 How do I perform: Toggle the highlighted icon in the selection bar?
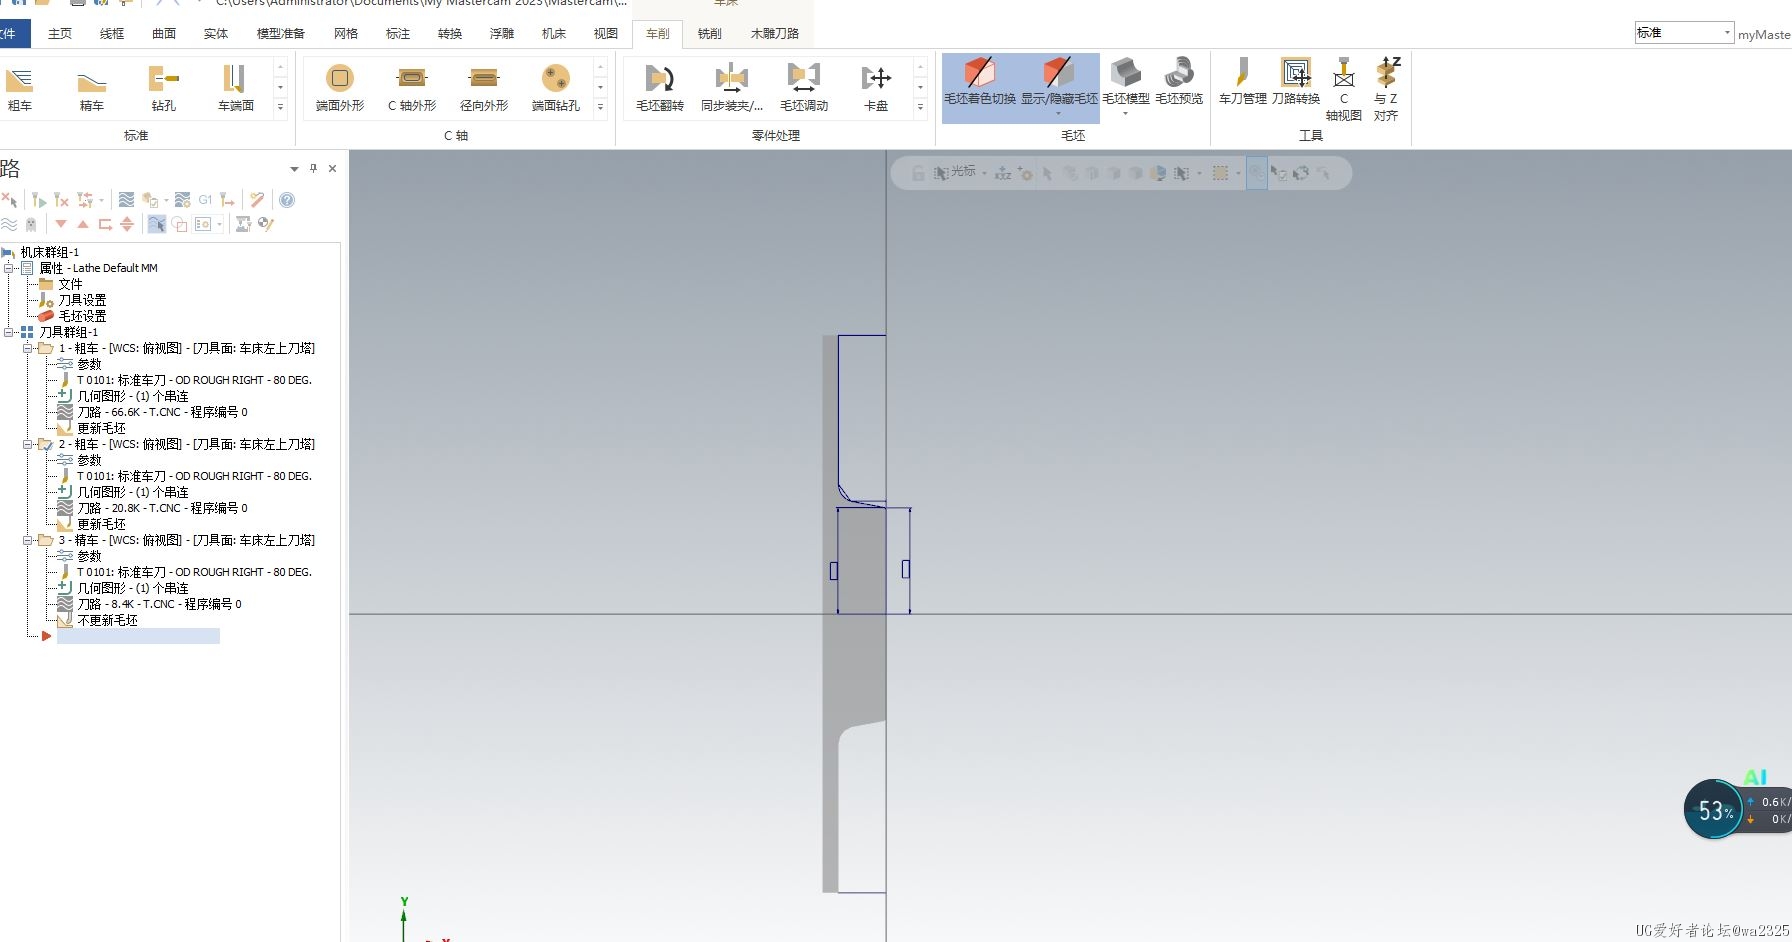[1257, 173]
